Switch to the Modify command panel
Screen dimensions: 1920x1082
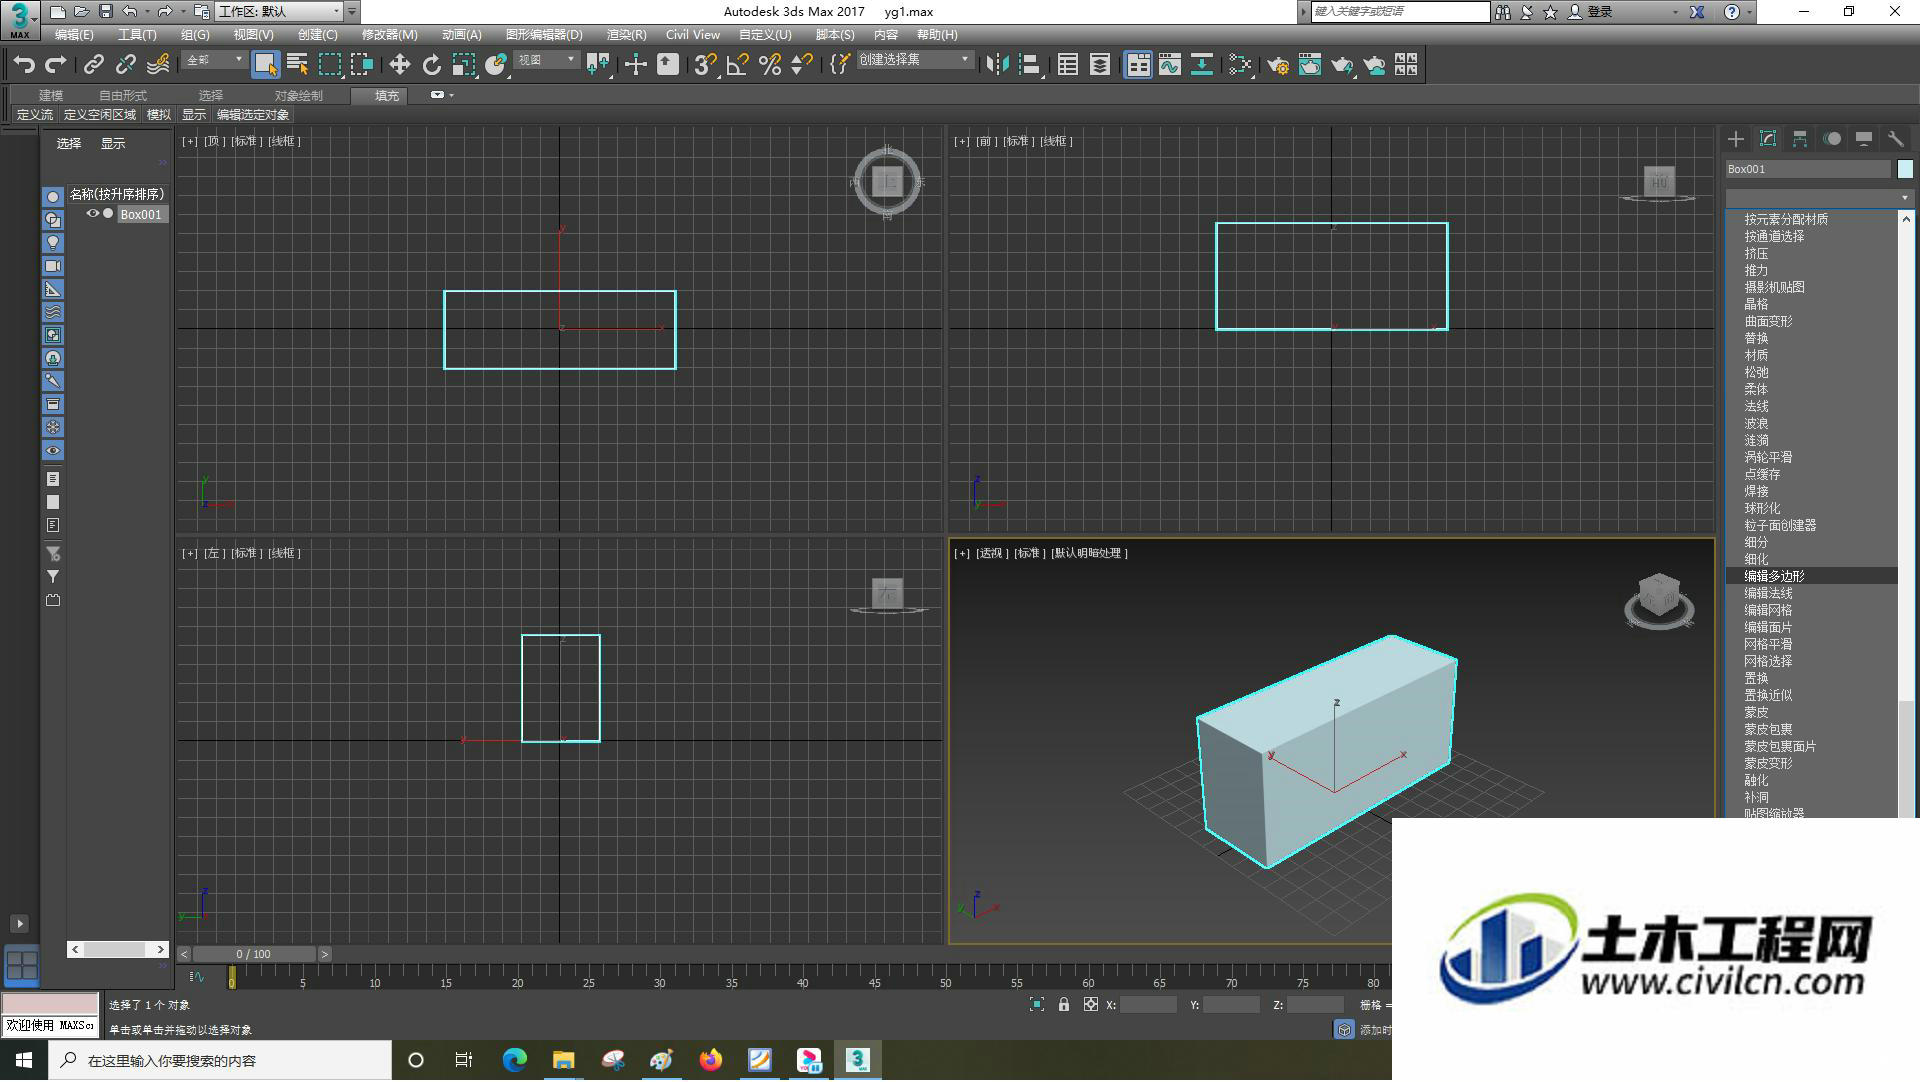[x=1768, y=139]
